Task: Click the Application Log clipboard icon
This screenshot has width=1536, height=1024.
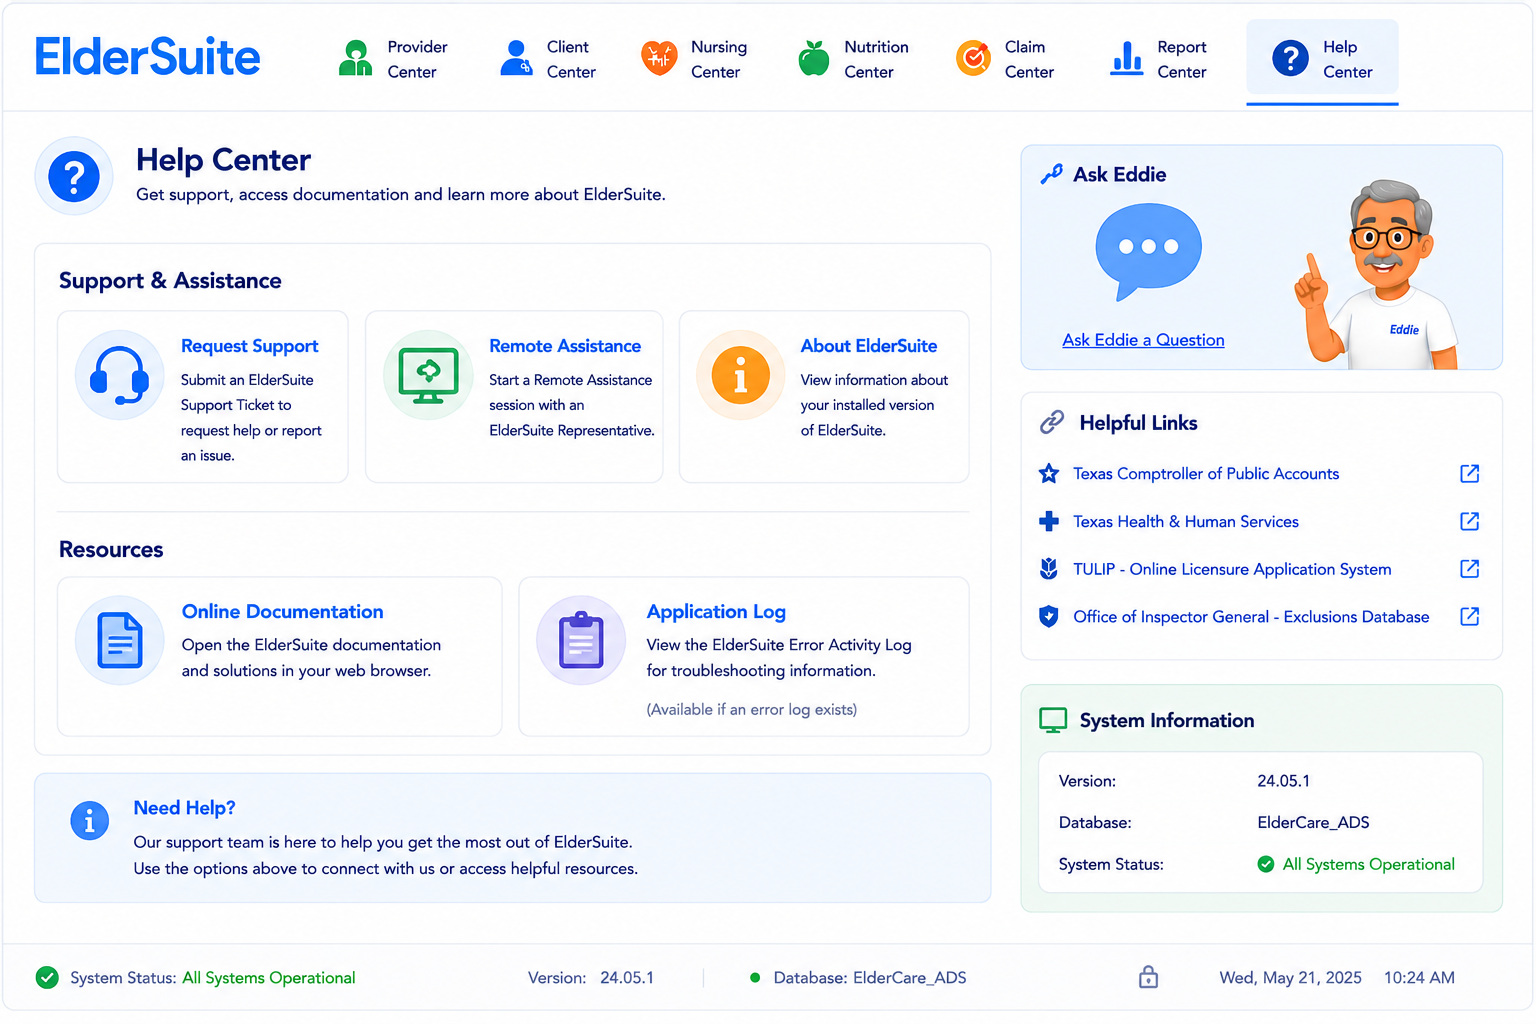Action: click(x=581, y=640)
